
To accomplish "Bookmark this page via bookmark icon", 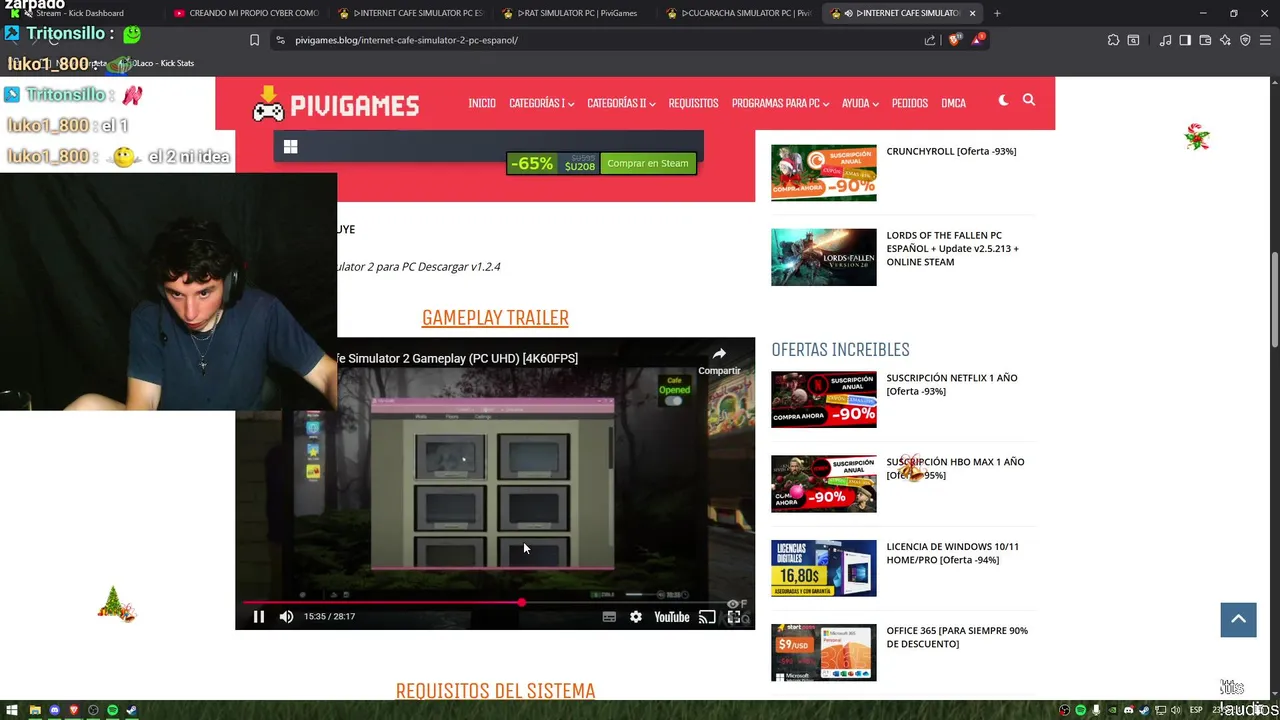I will (x=254, y=40).
